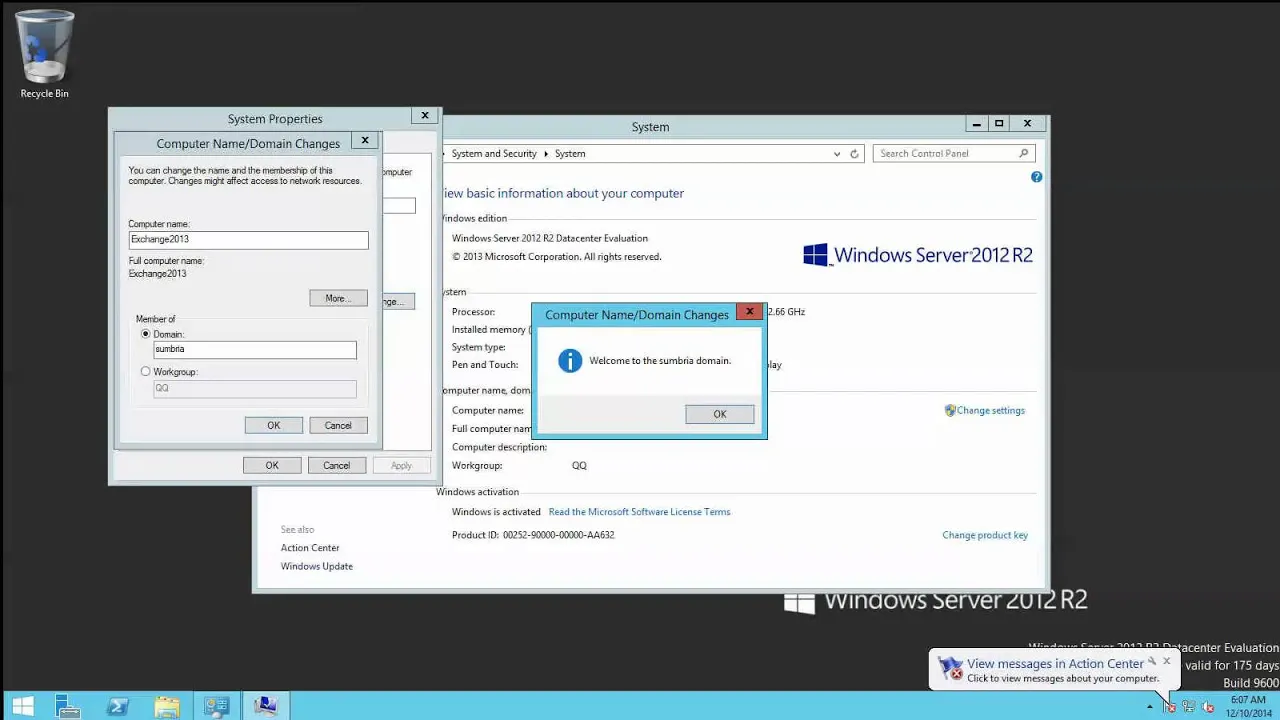This screenshot has width=1280, height=720.
Task: Click the Workgroup value QQ in System window
Action: [x=579, y=466]
